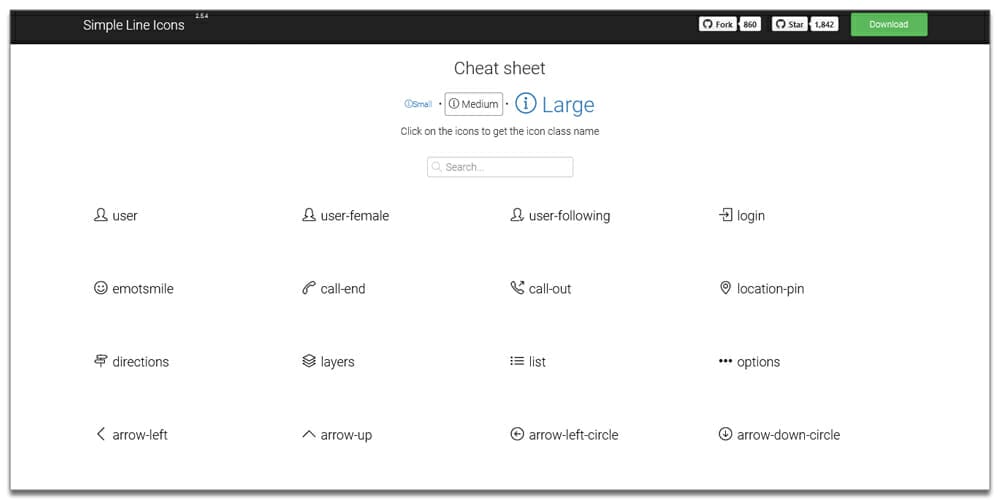Click the arrow-left chevron icon
Screen dimensions: 1000x500
(x=100, y=434)
